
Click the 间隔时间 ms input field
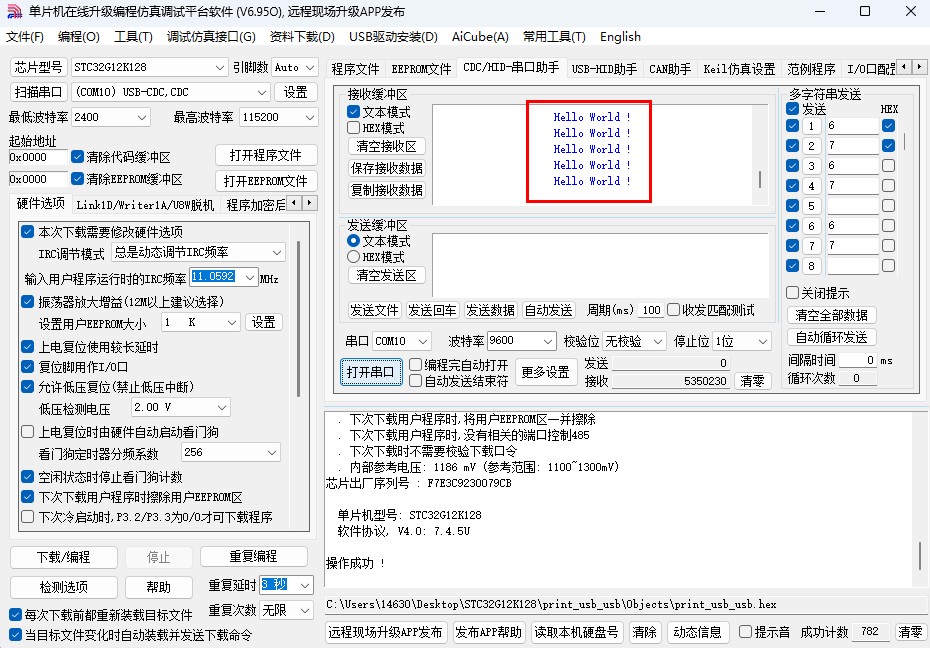coord(858,360)
